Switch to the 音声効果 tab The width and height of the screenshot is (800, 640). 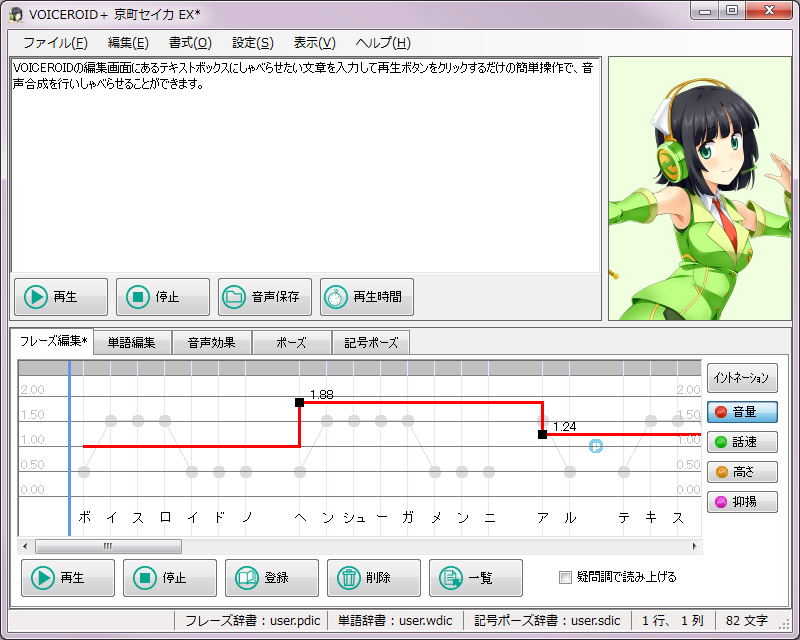[x=212, y=343]
